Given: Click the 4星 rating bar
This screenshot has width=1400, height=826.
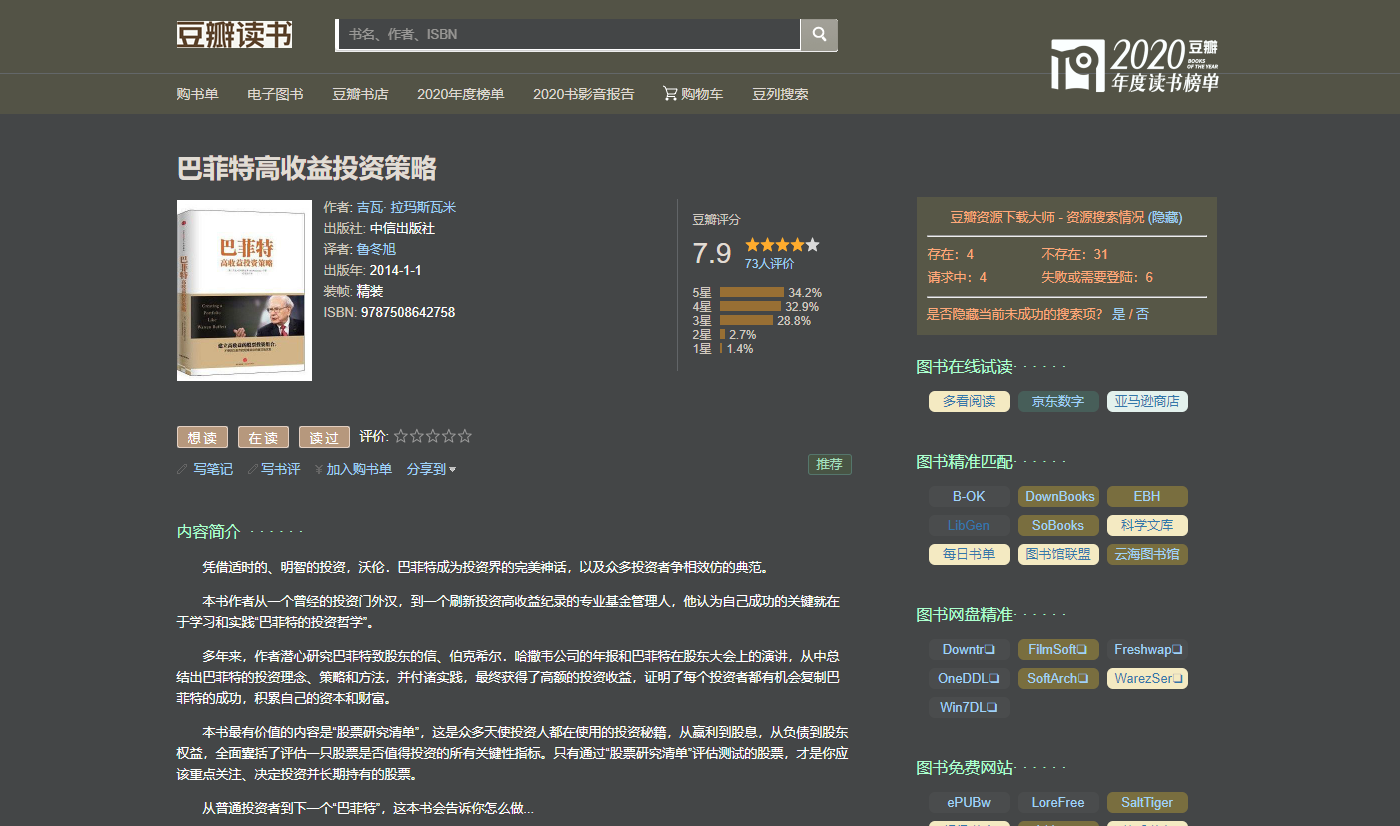Looking at the screenshot, I should (750, 307).
